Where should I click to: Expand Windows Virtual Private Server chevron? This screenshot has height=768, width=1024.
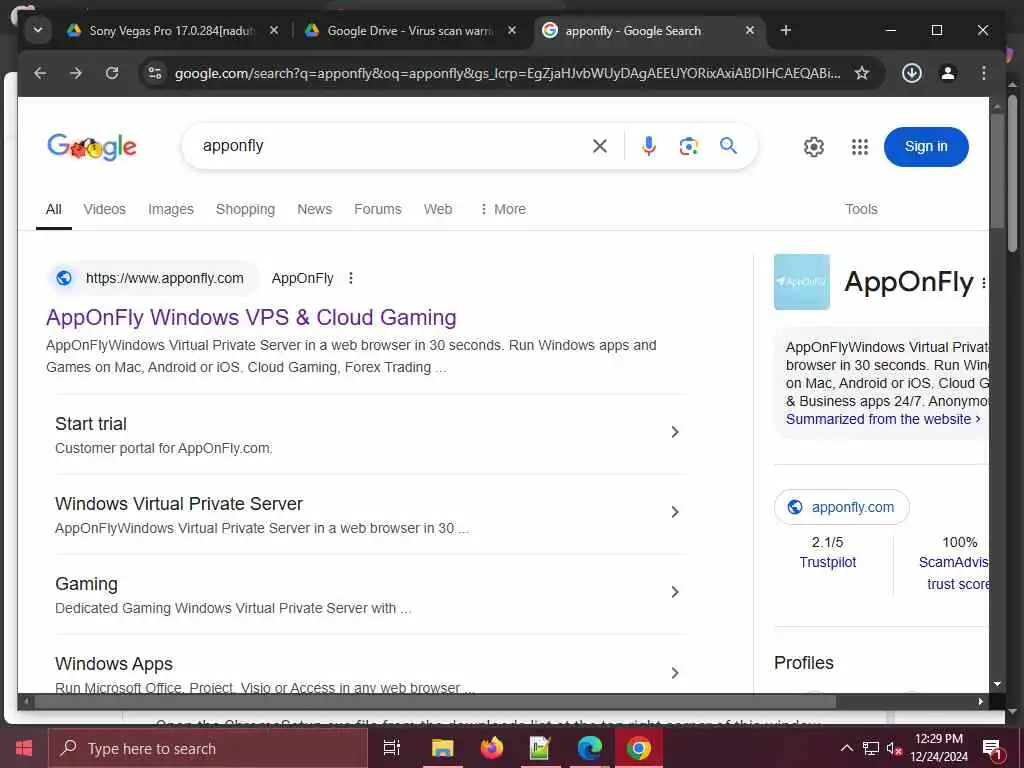pyautogui.click(x=675, y=512)
